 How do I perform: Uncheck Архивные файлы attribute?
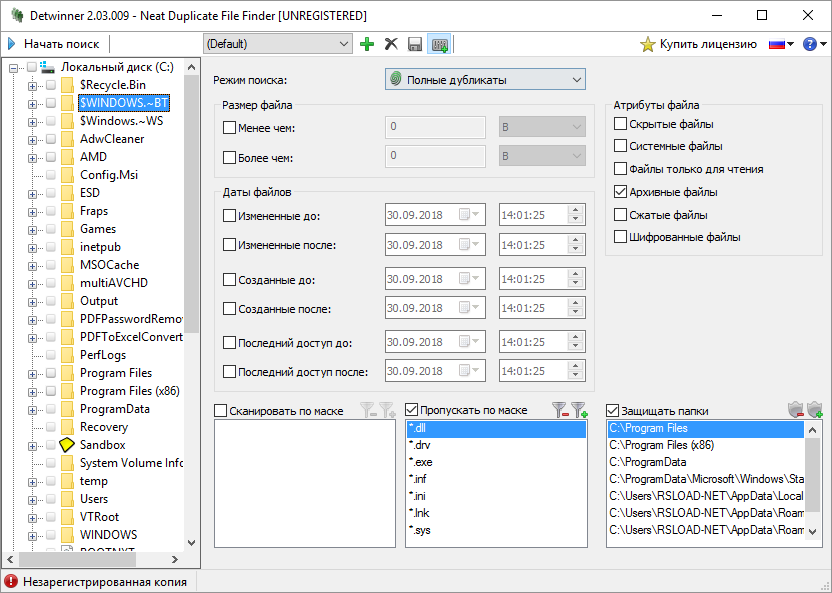click(x=620, y=191)
